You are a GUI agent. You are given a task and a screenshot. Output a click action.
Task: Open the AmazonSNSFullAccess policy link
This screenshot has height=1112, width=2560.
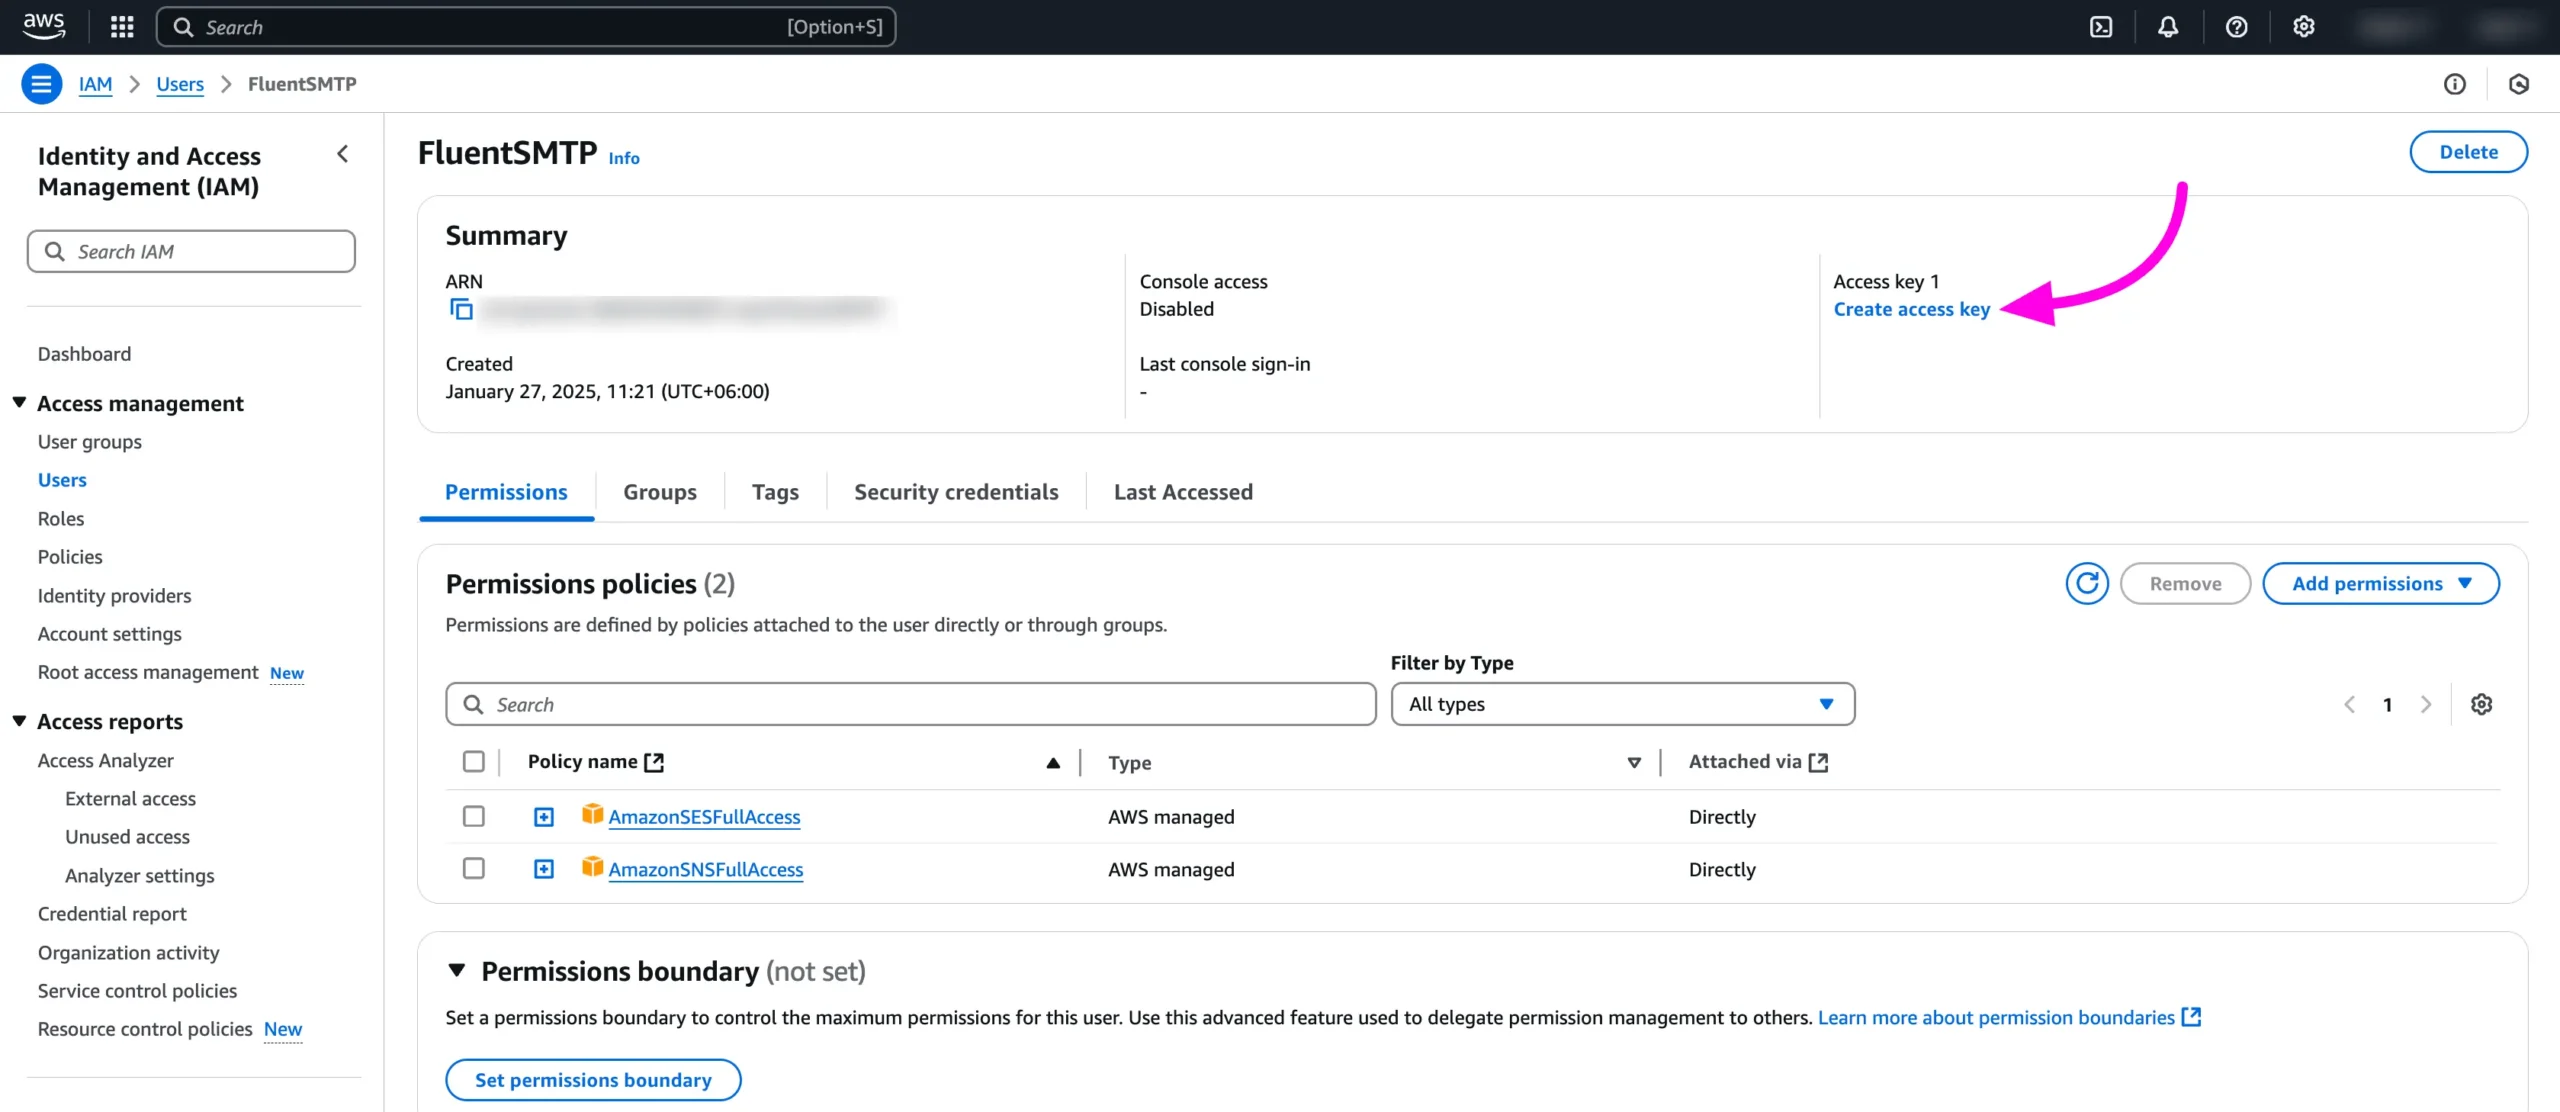705,869
